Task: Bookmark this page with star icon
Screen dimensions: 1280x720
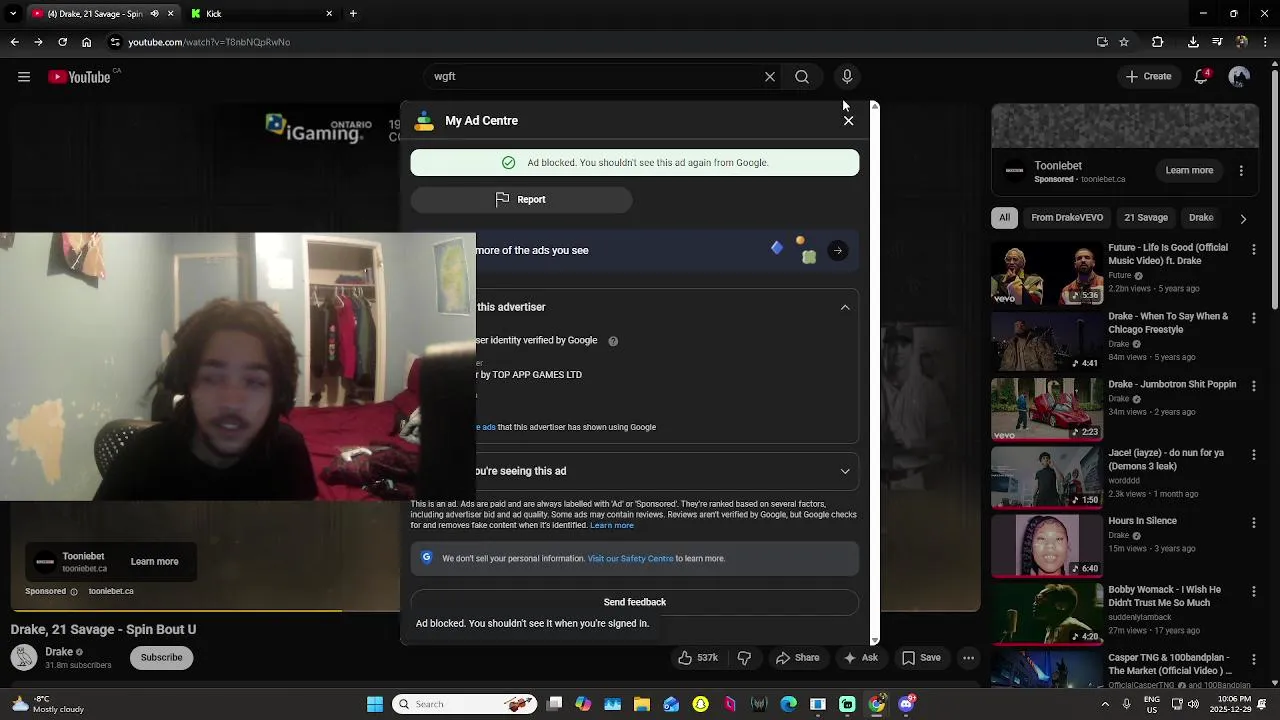Action: [x=1124, y=42]
